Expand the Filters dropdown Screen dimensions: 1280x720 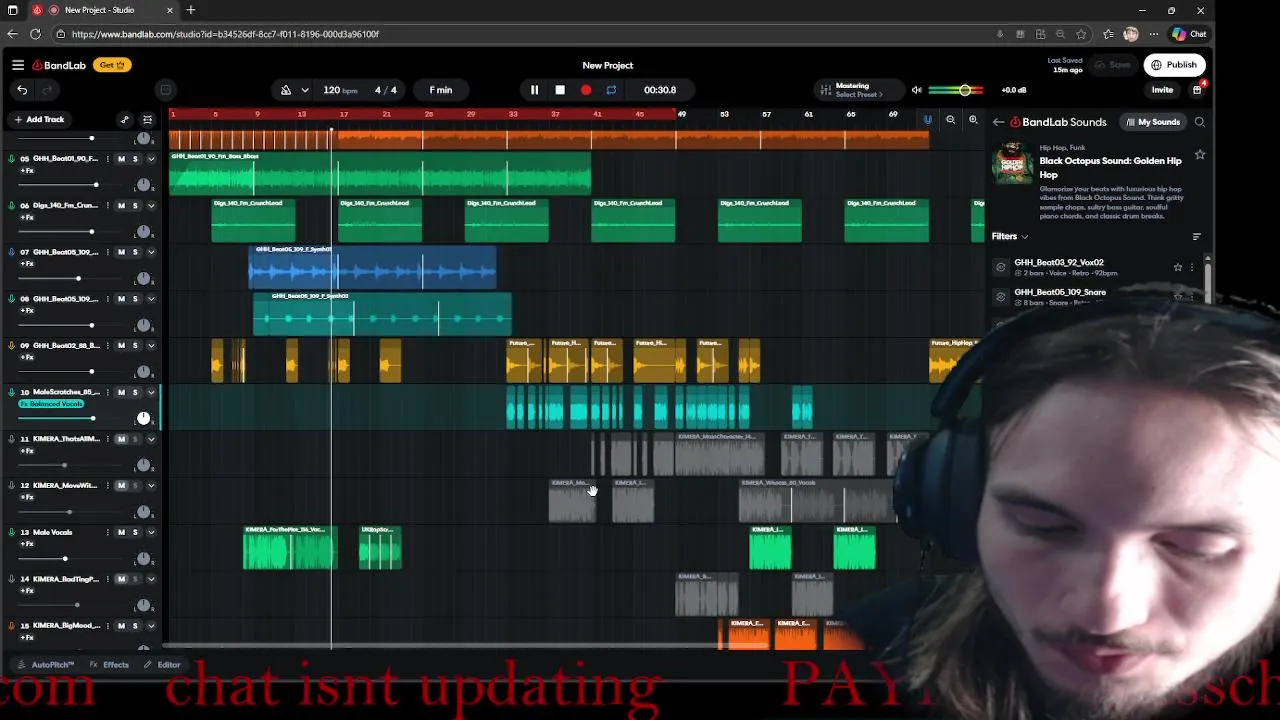1010,236
